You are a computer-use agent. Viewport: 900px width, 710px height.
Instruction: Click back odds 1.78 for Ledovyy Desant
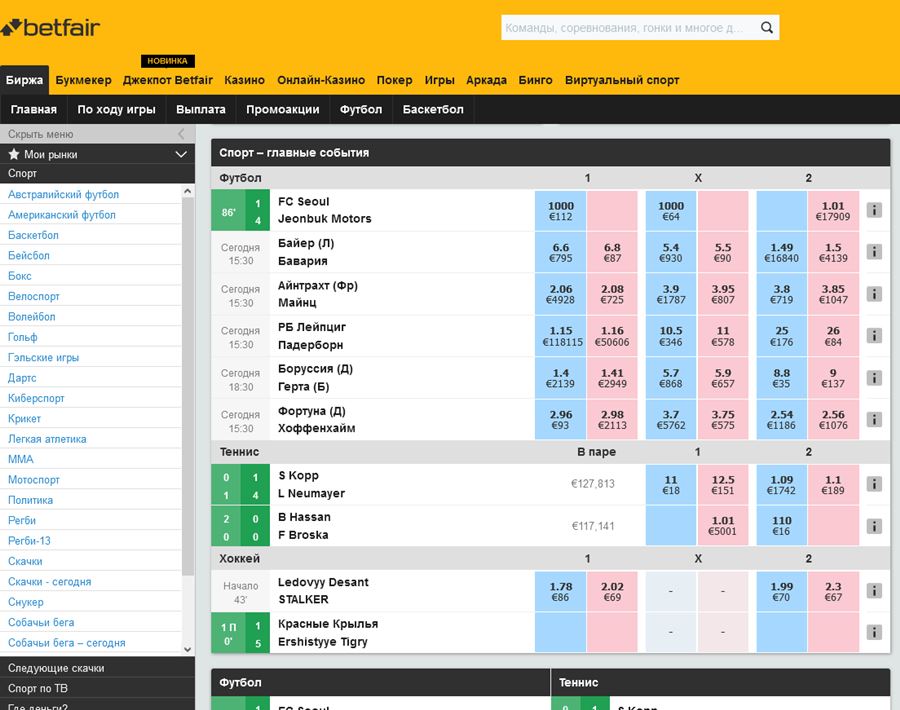[x=560, y=591]
